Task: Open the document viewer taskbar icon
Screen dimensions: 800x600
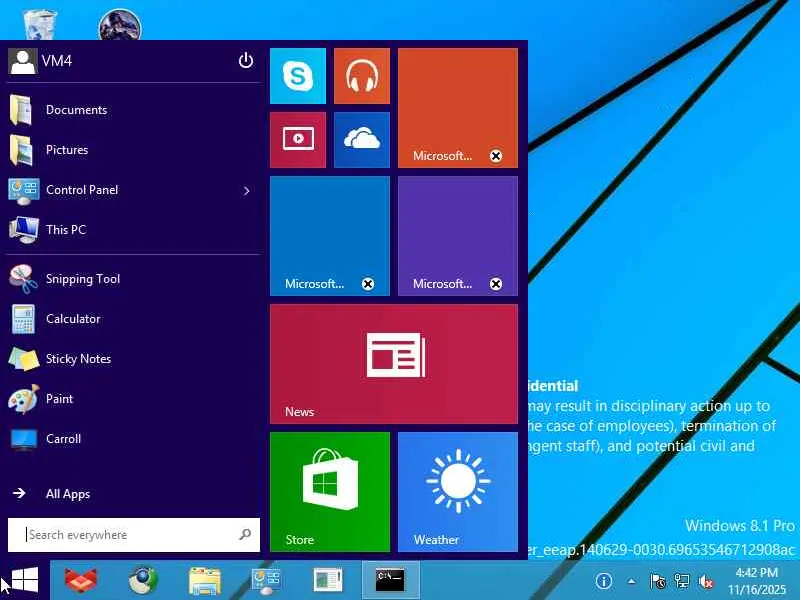Action: 328,581
